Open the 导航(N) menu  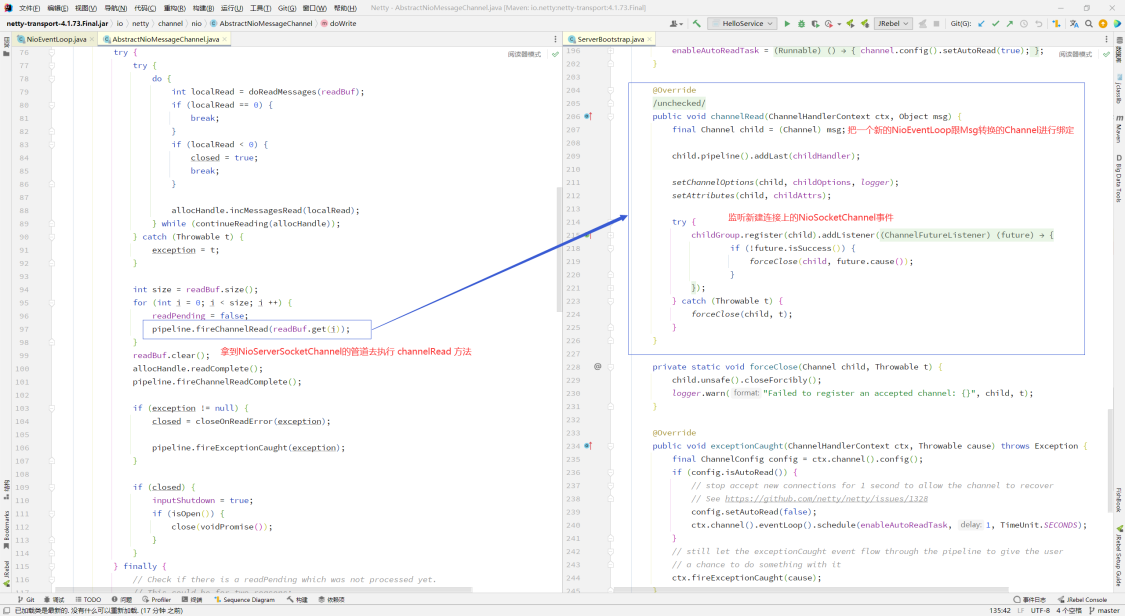click(116, 8)
